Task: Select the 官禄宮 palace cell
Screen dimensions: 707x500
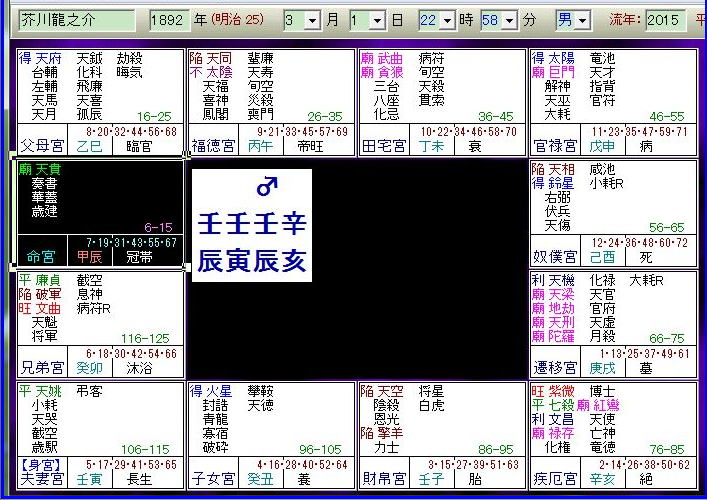Action: [x=612, y=102]
